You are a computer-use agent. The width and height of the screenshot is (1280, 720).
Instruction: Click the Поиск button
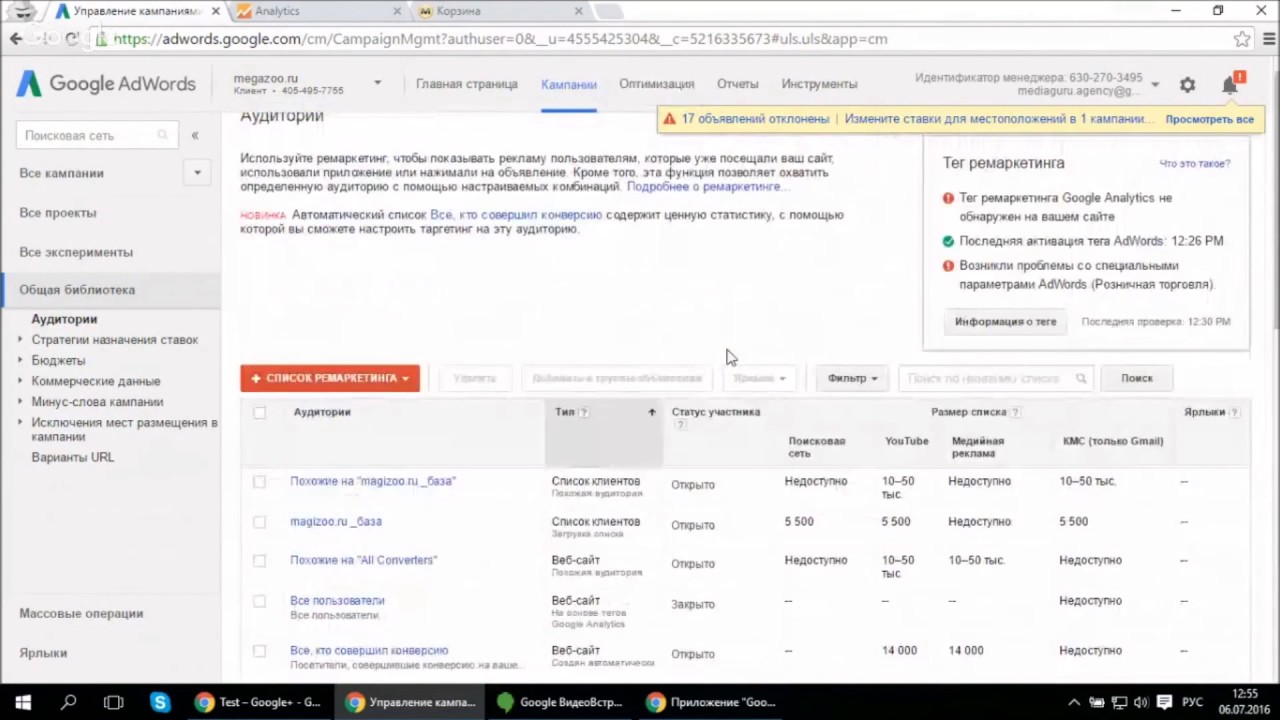pyautogui.click(x=1137, y=378)
